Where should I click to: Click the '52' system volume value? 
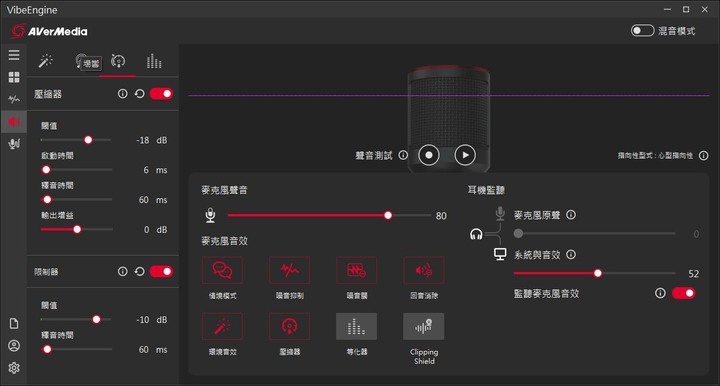tap(693, 274)
